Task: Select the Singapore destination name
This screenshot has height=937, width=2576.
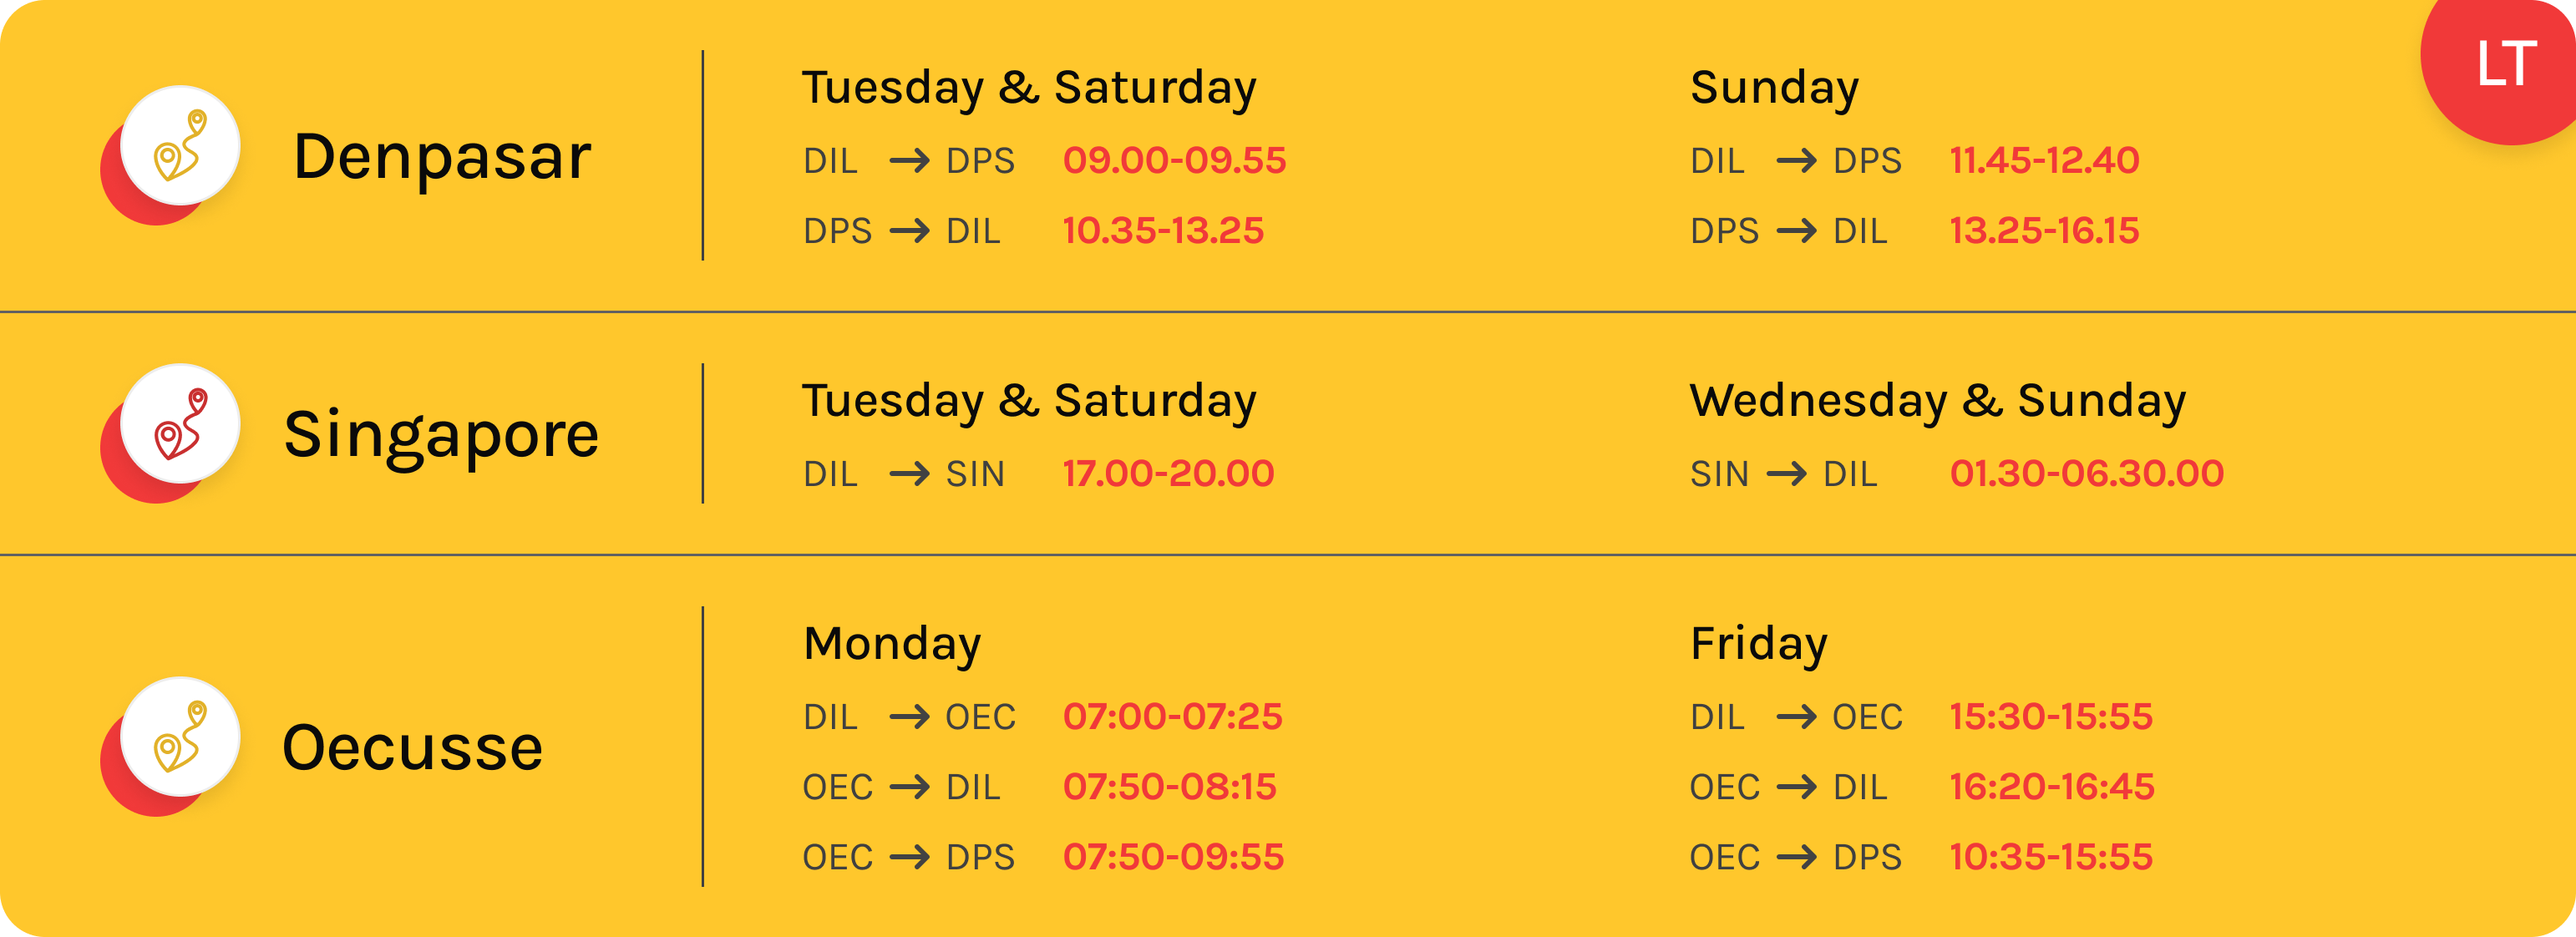Action: (441, 436)
